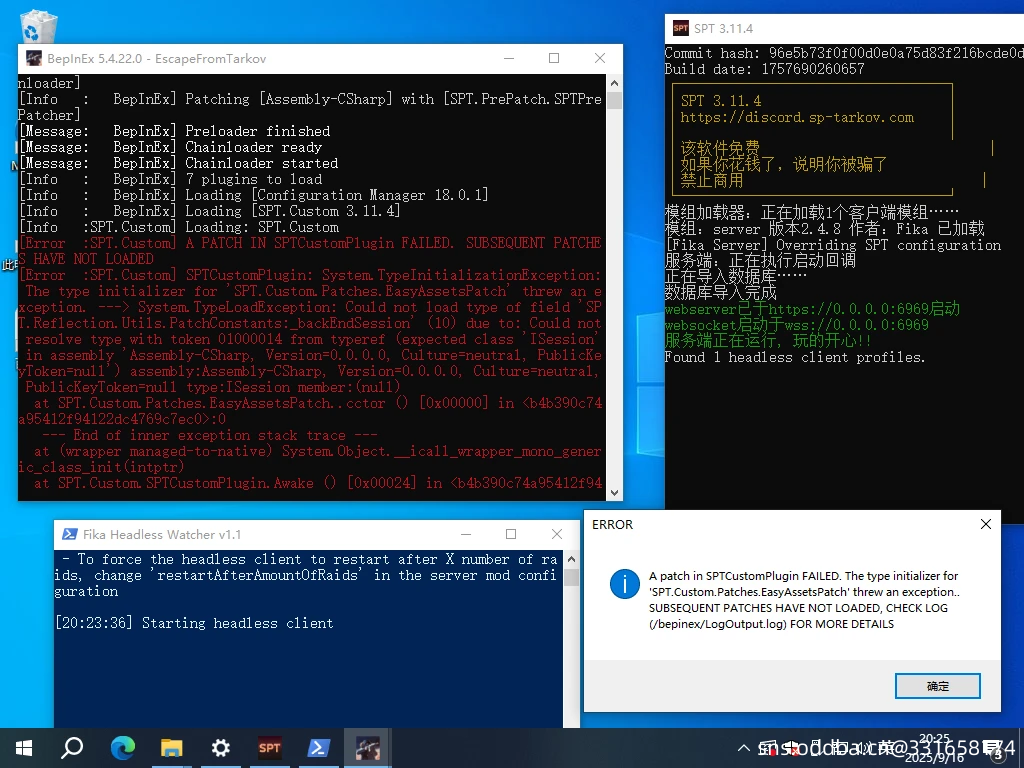The width and height of the screenshot is (1024, 768).
Task: Click "Loading [SPT.Custom 3.11.4]" line
Action: 209,211
